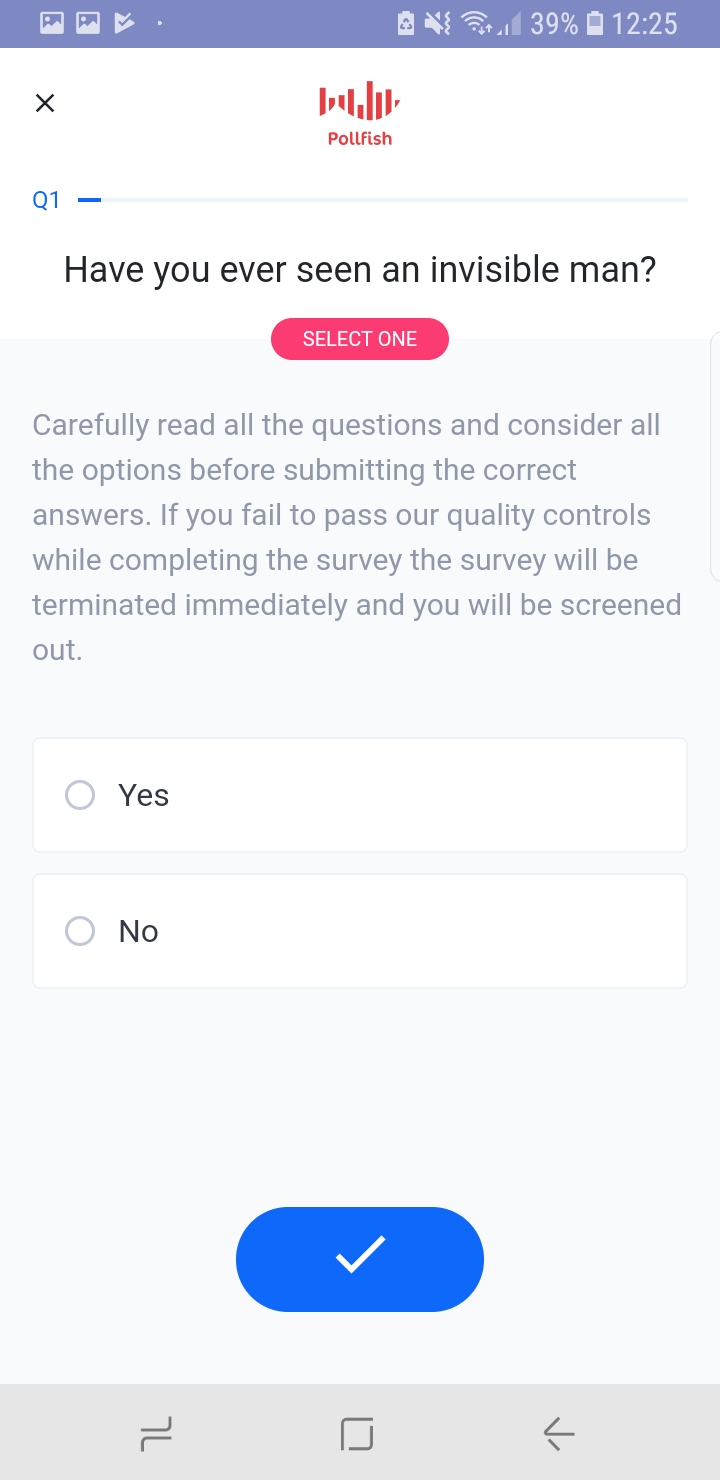Screen dimensions: 720x1480
Task: Open recent apps from navigation bar
Action: pos(157,1434)
